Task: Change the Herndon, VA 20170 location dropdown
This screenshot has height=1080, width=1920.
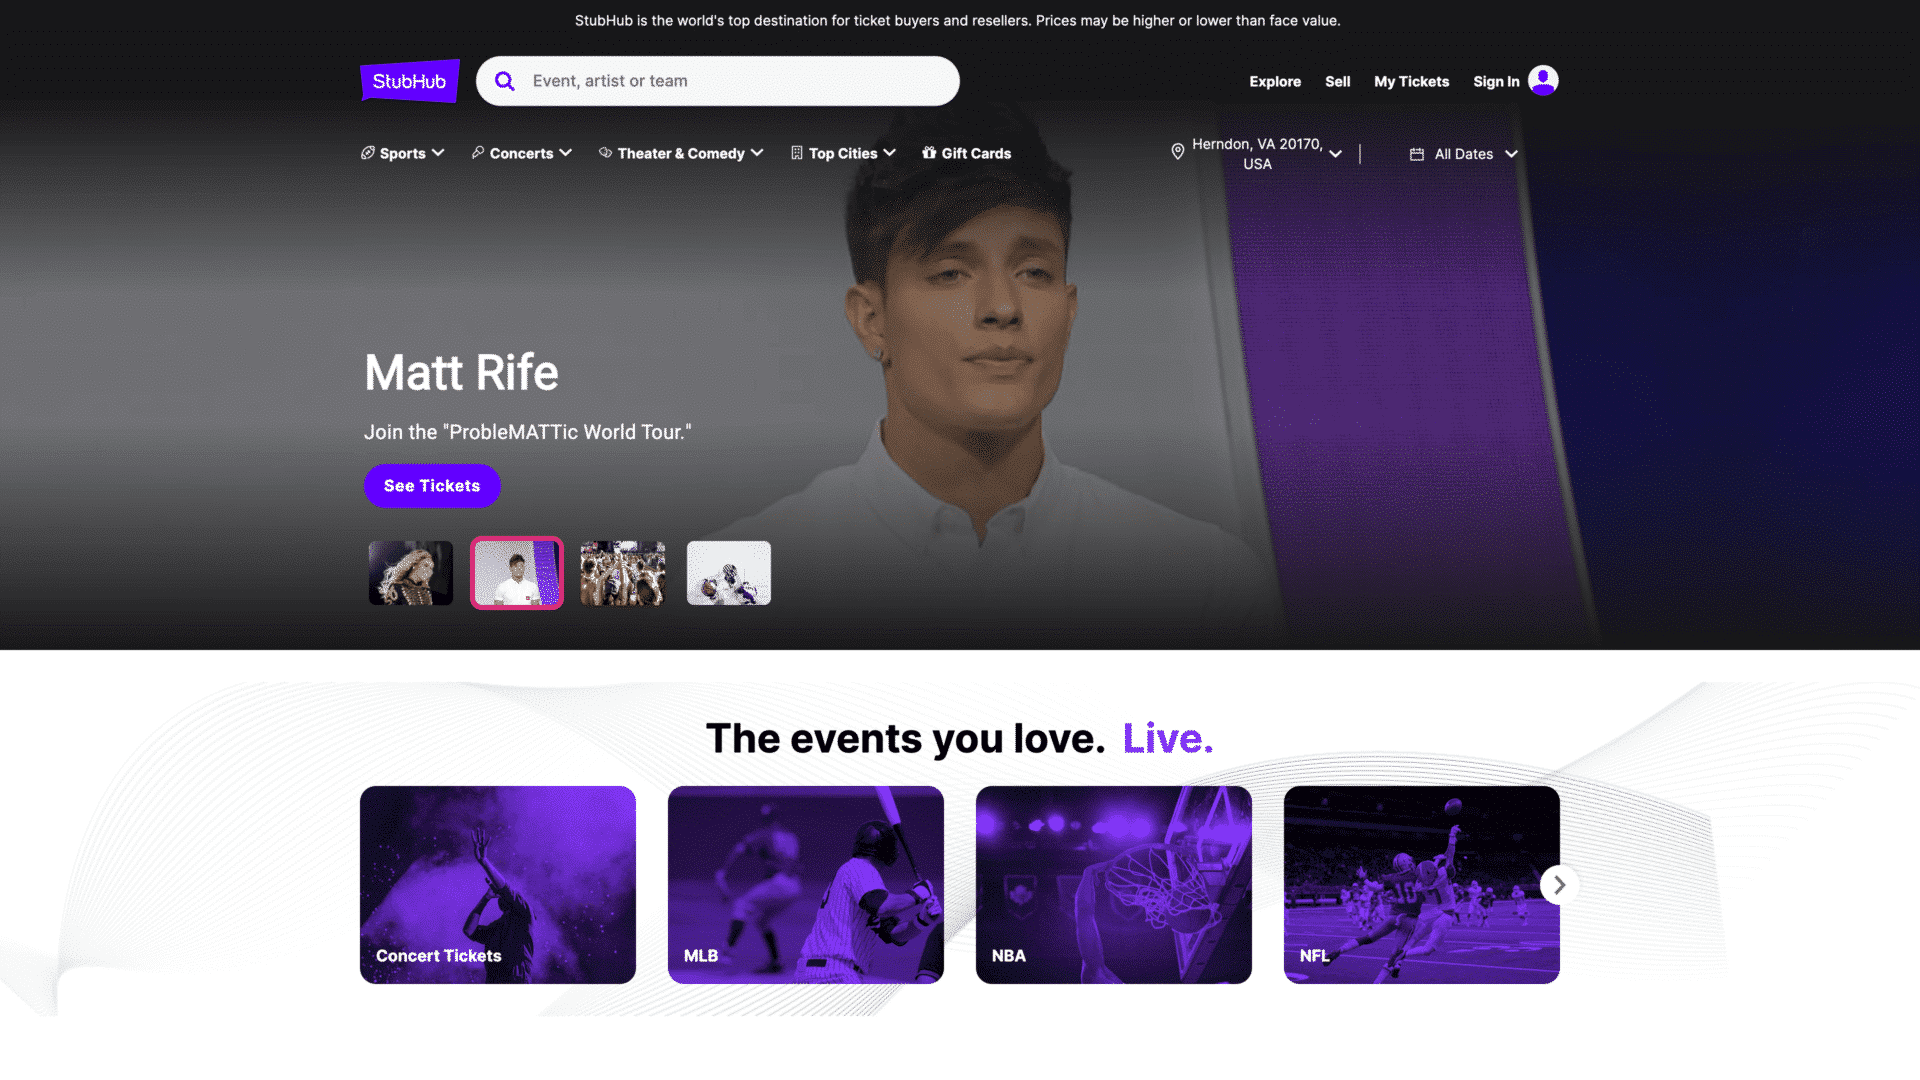Action: (1257, 154)
